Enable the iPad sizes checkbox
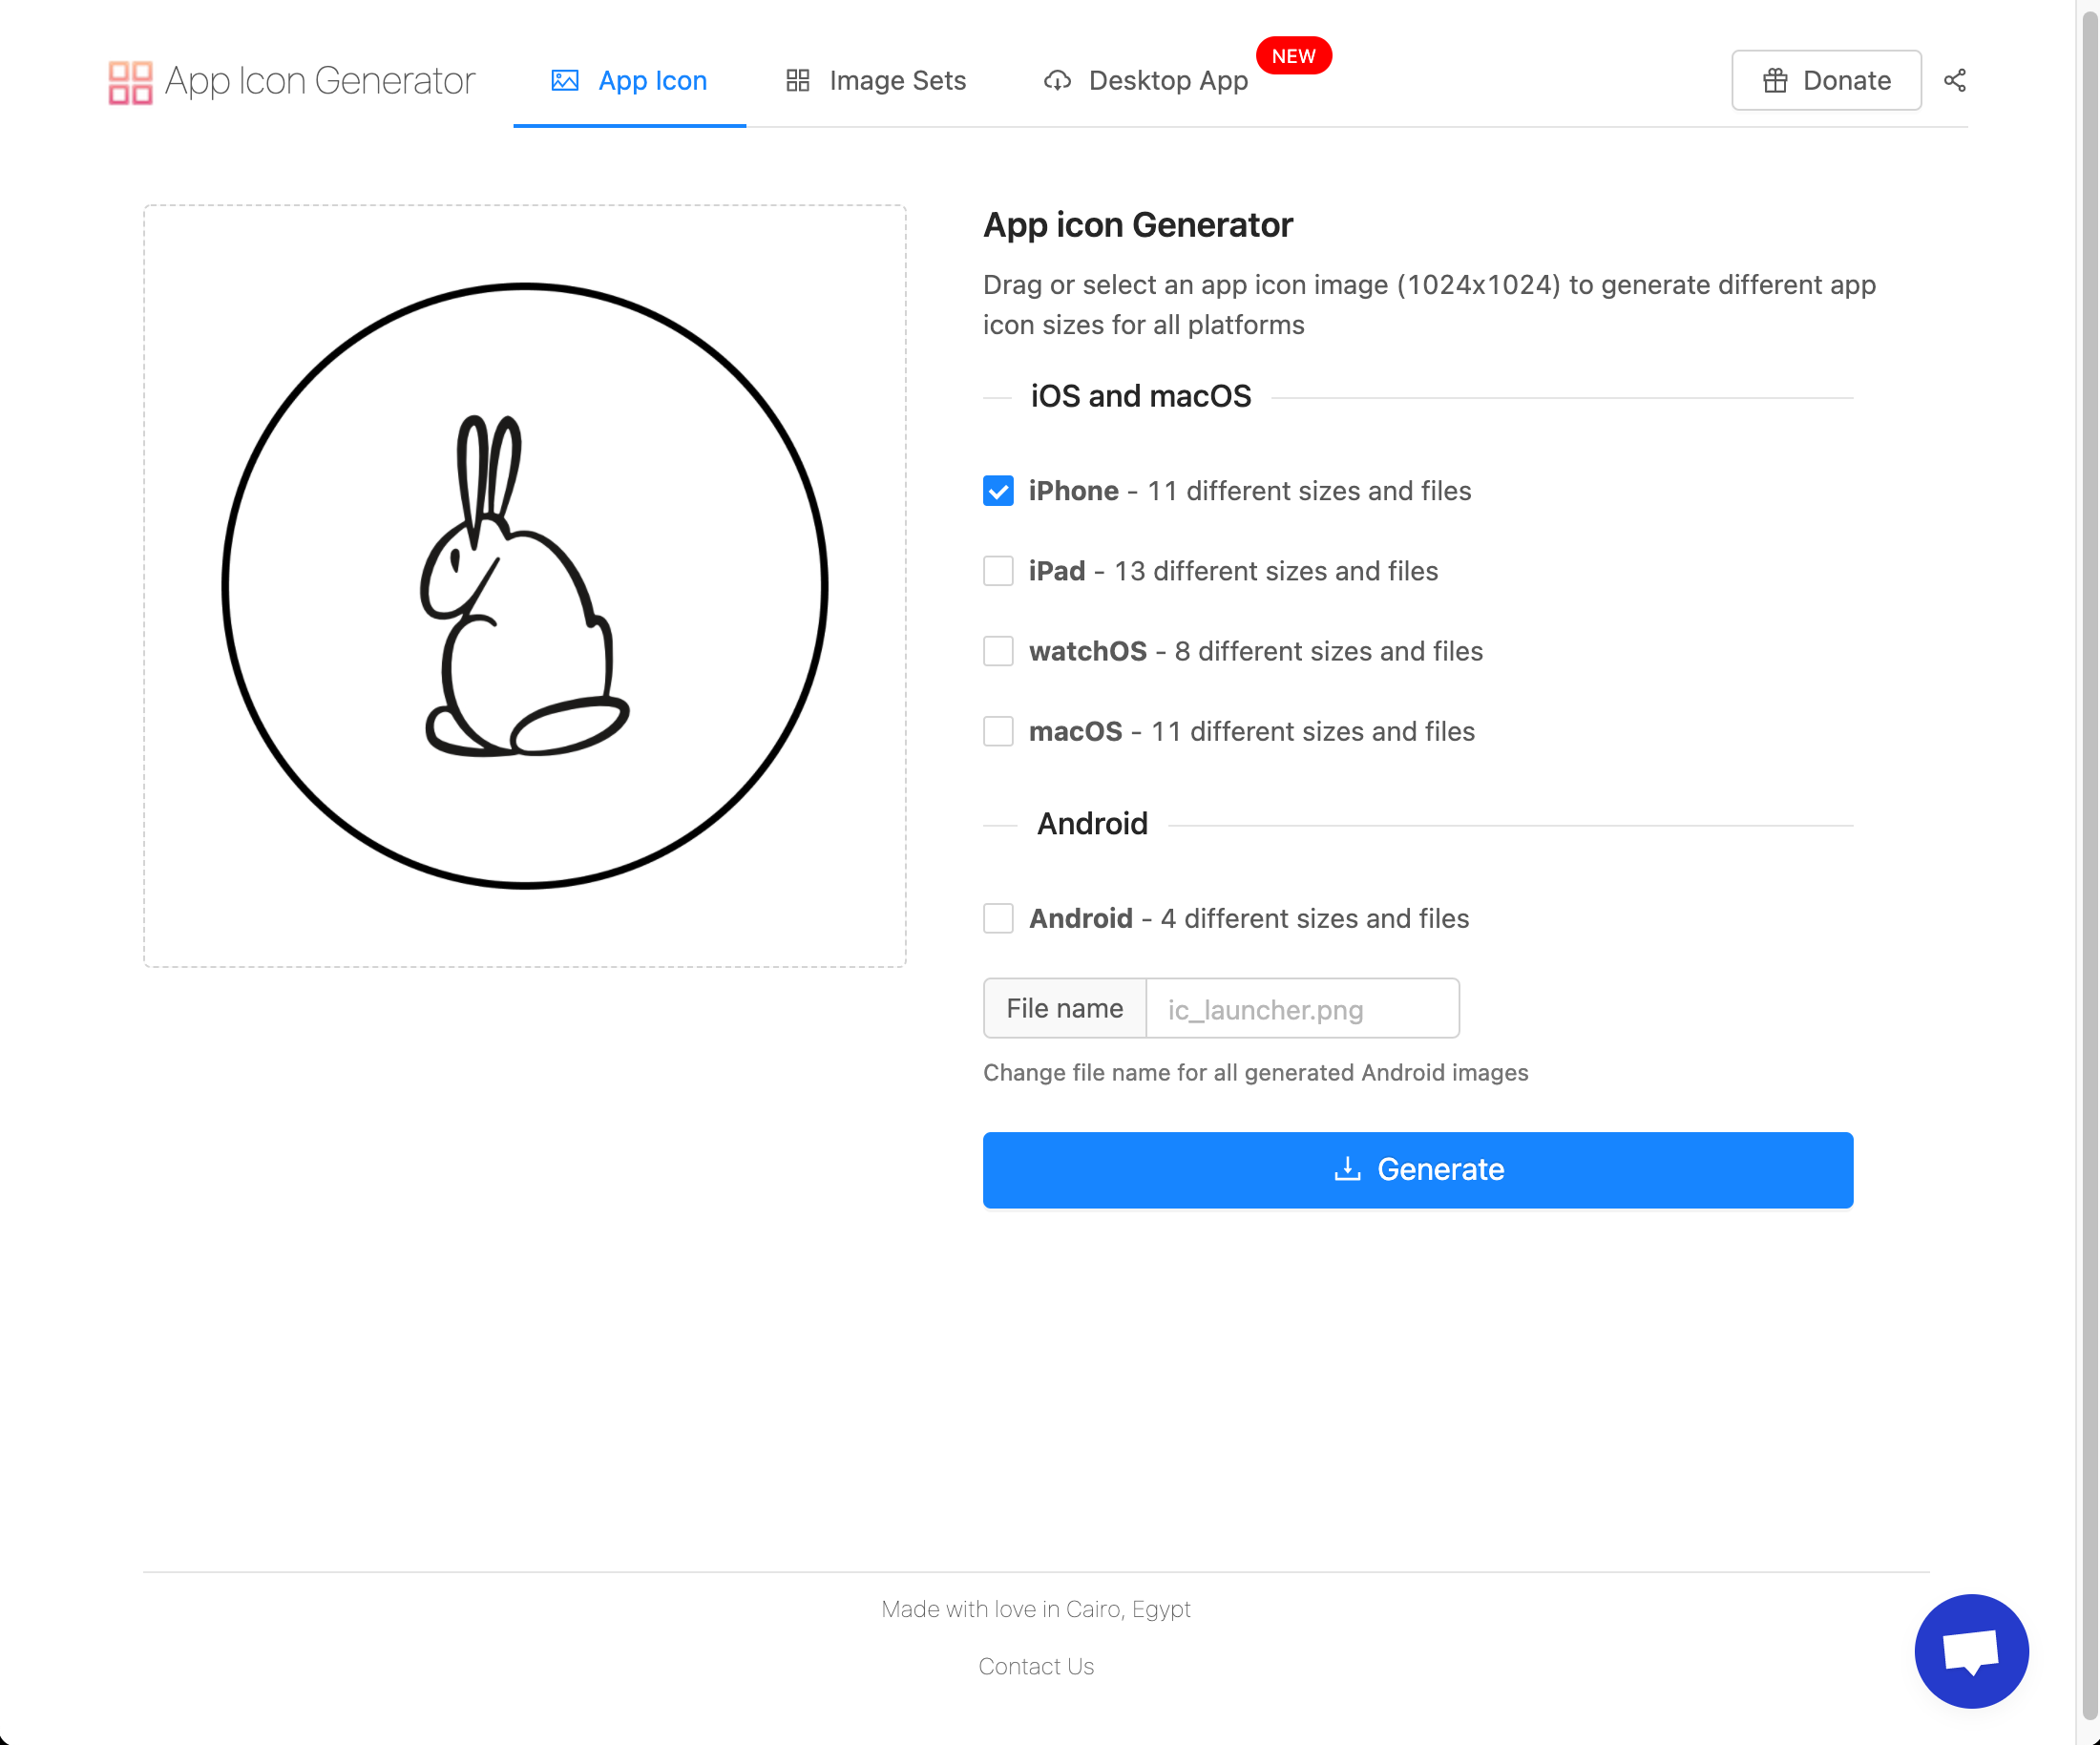Screen dimensions: 2100x1745 (998, 571)
